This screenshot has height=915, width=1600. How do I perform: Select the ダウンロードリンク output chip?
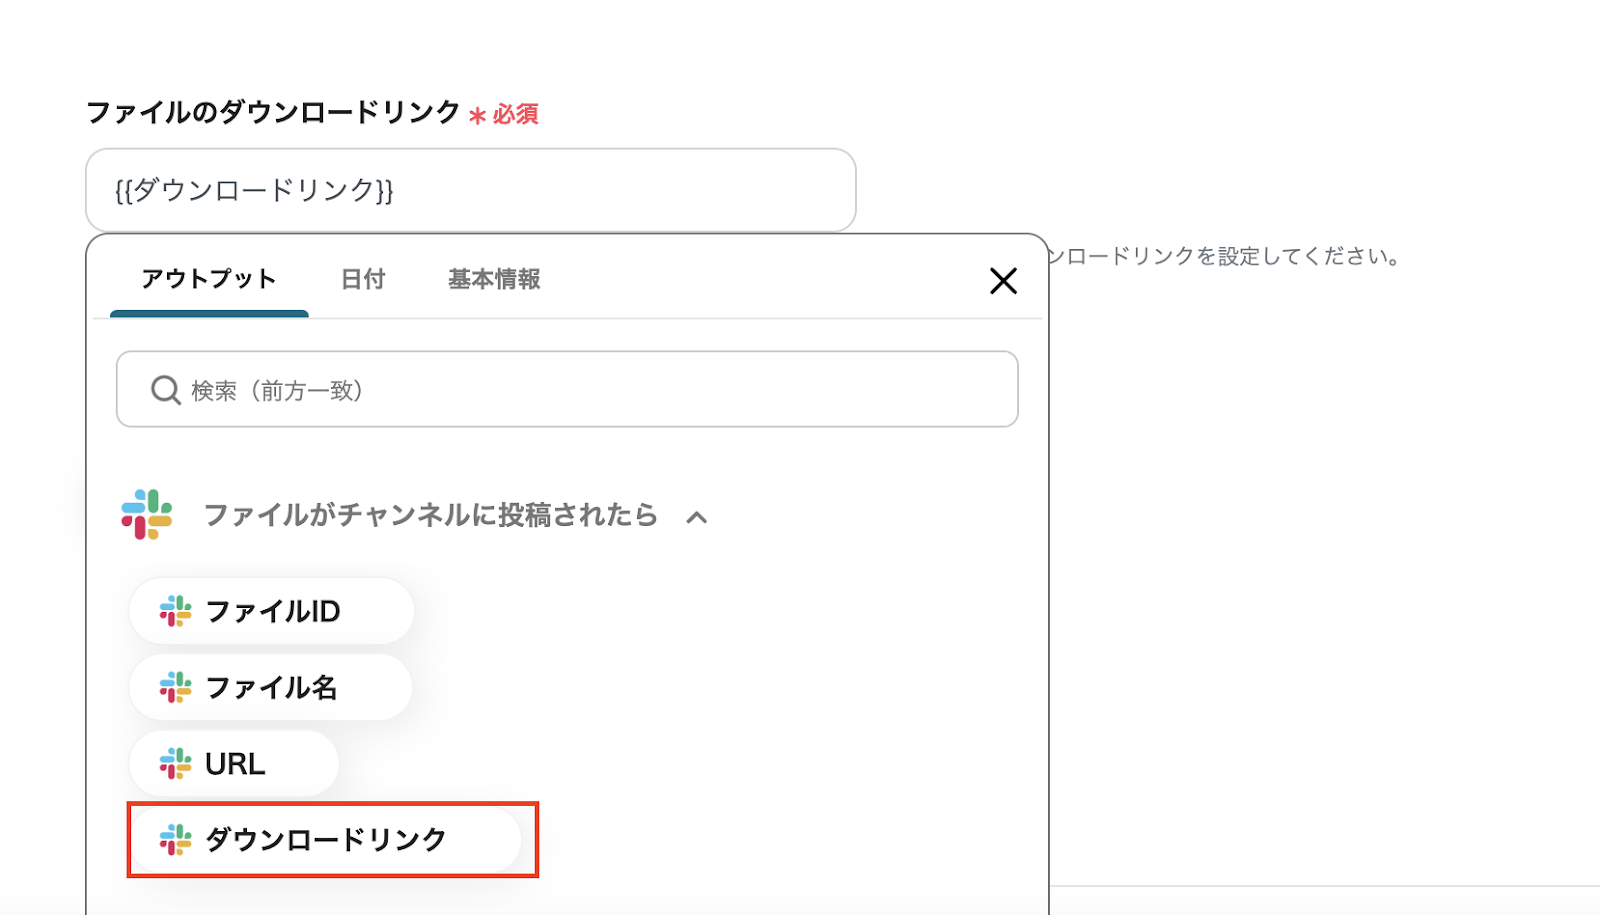pyautogui.click(x=326, y=840)
